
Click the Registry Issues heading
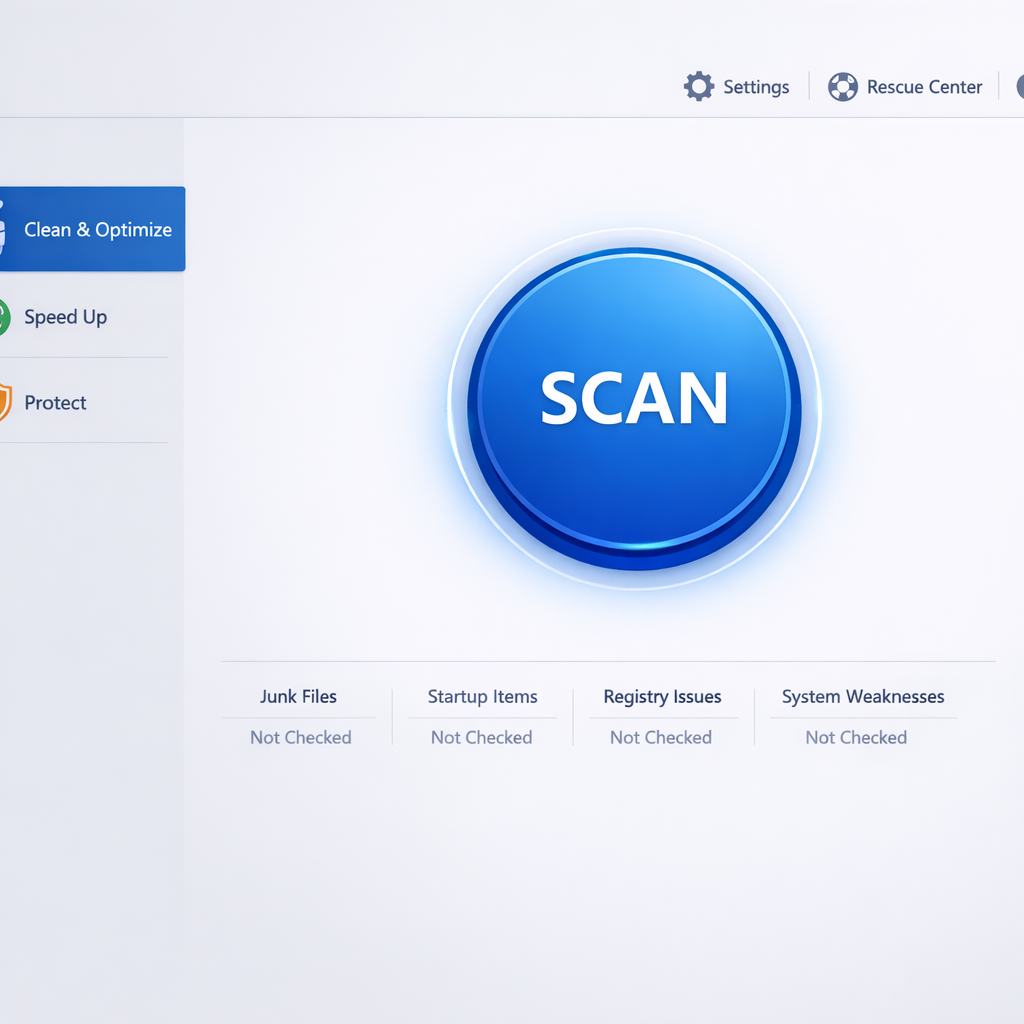[x=662, y=697]
